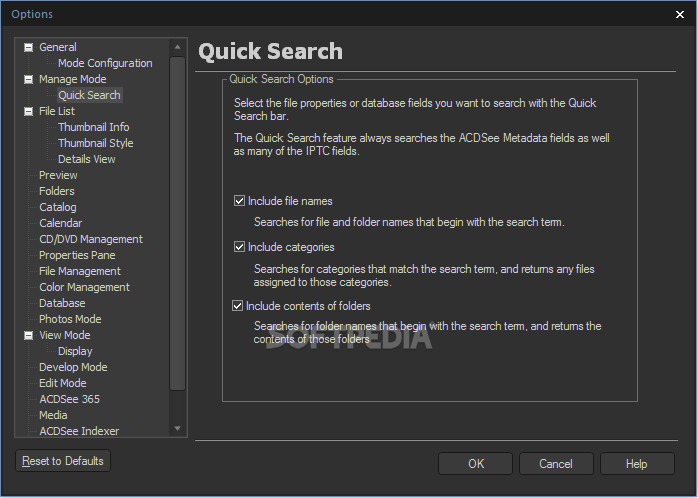Select General in options tree
The height and width of the screenshot is (498, 698).
click(x=57, y=47)
